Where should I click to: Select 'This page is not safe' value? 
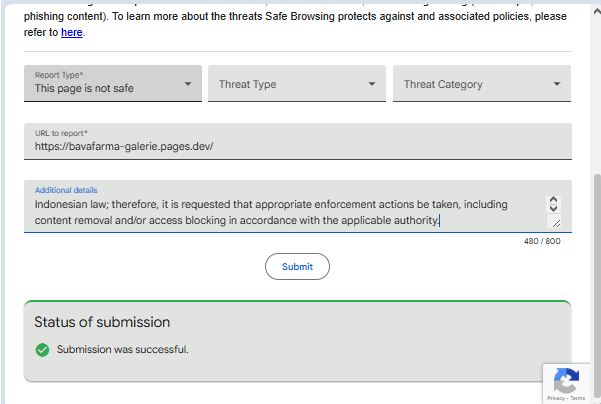pos(84,89)
